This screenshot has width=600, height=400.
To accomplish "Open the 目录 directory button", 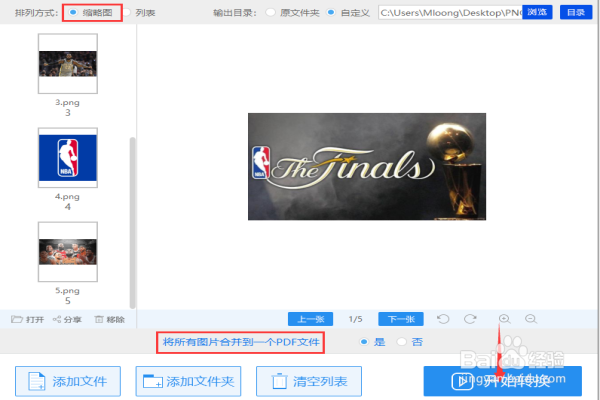I will click(576, 12).
